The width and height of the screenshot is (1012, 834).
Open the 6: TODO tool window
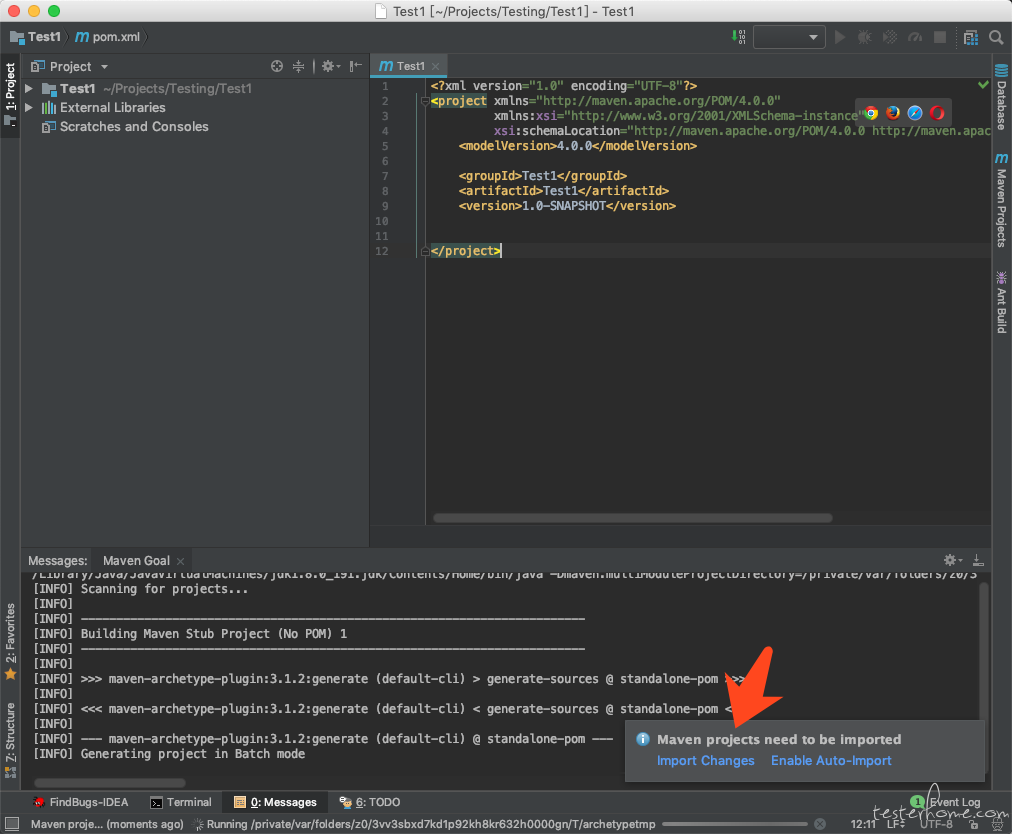click(370, 802)
